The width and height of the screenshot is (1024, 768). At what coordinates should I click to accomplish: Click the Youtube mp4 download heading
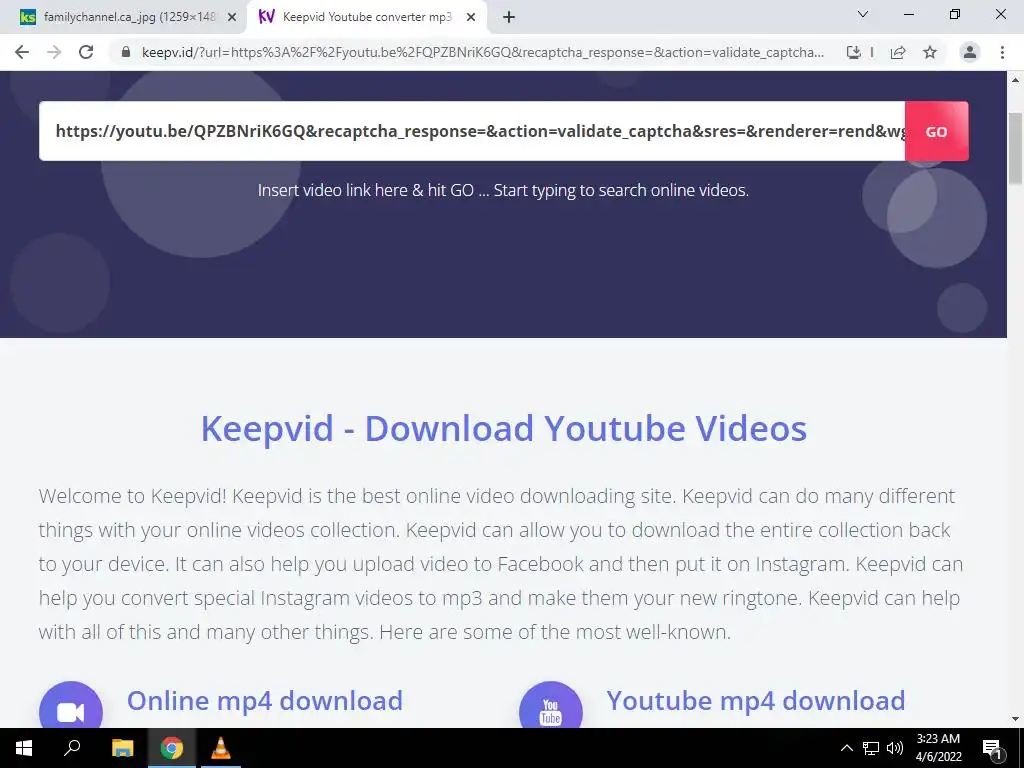tap(756, 701)
